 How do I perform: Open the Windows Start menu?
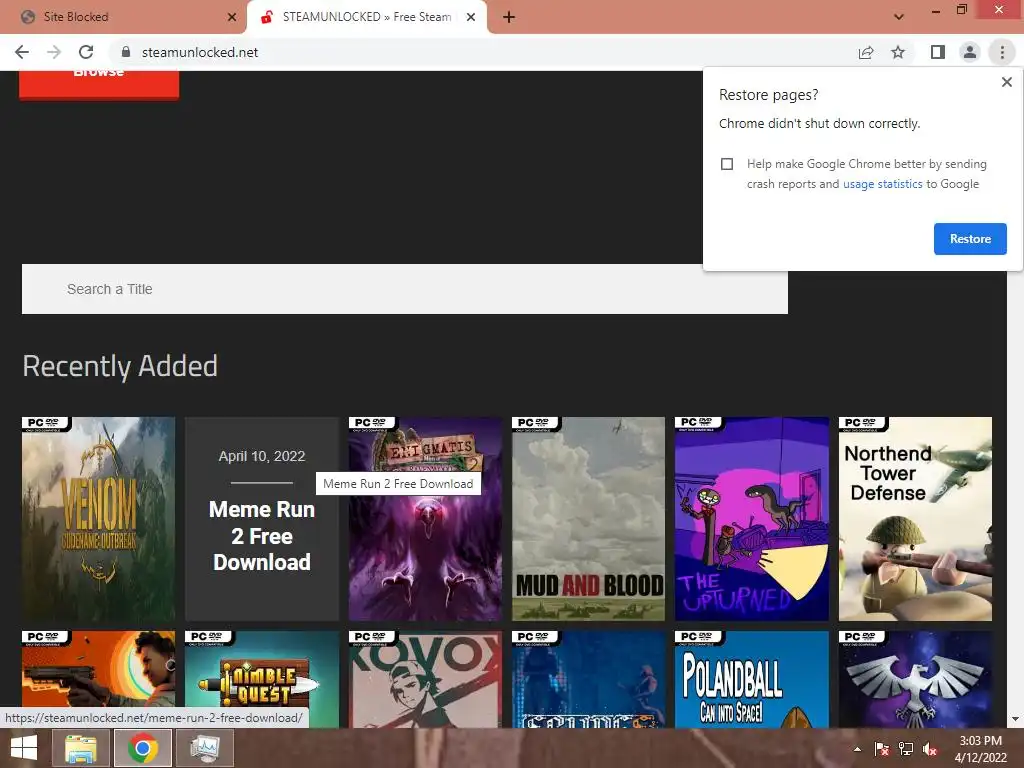24,748
